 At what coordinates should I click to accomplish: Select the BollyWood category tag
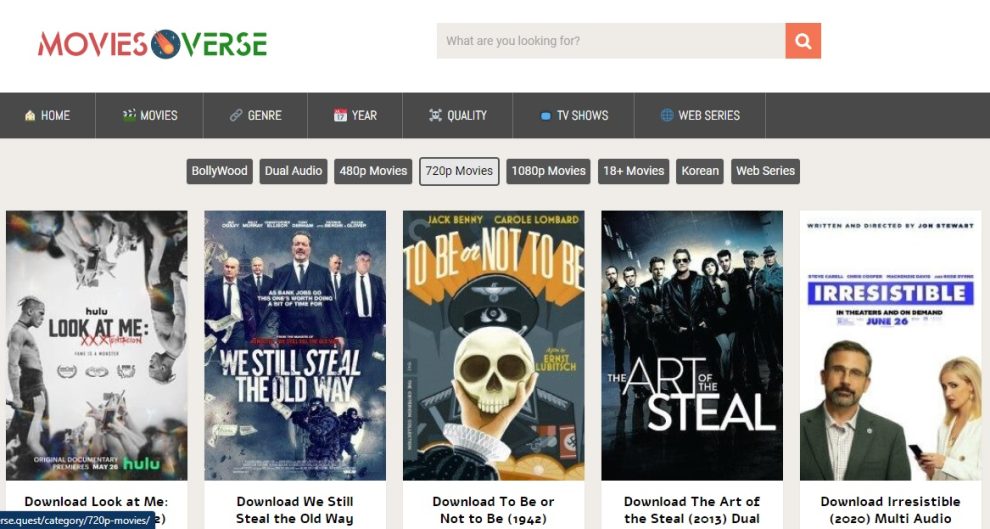[x=220, y=171]
